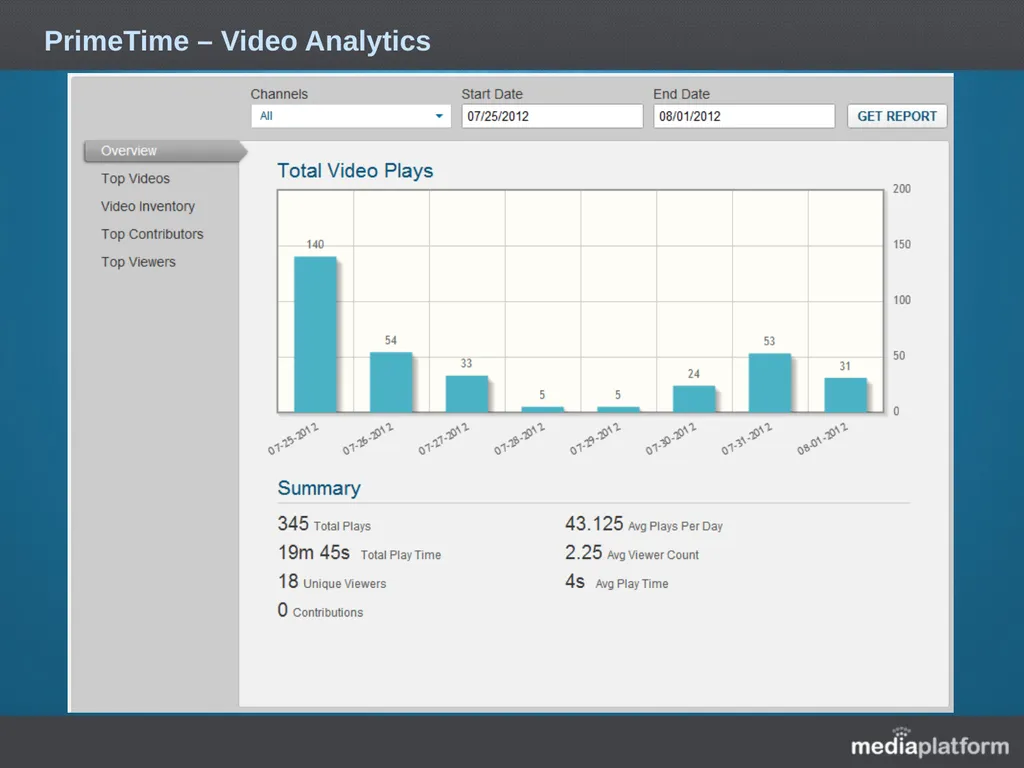Go to Top Viewers

pos(138,262)
